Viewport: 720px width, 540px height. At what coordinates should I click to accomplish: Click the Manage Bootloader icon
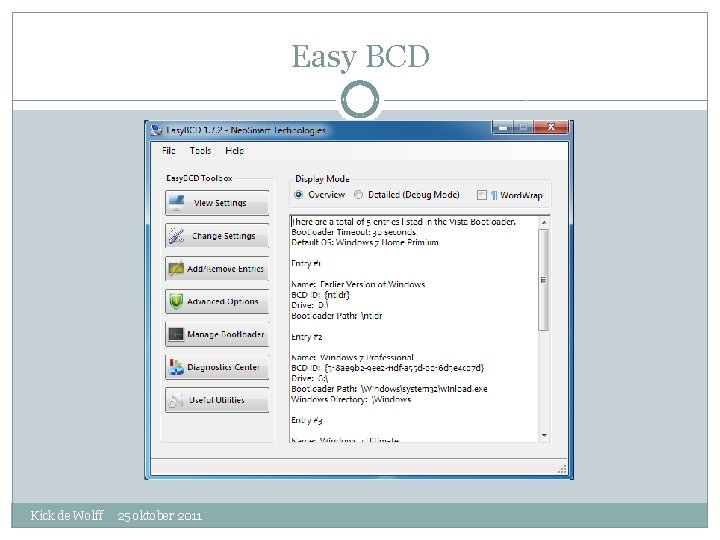click(176, 334)
